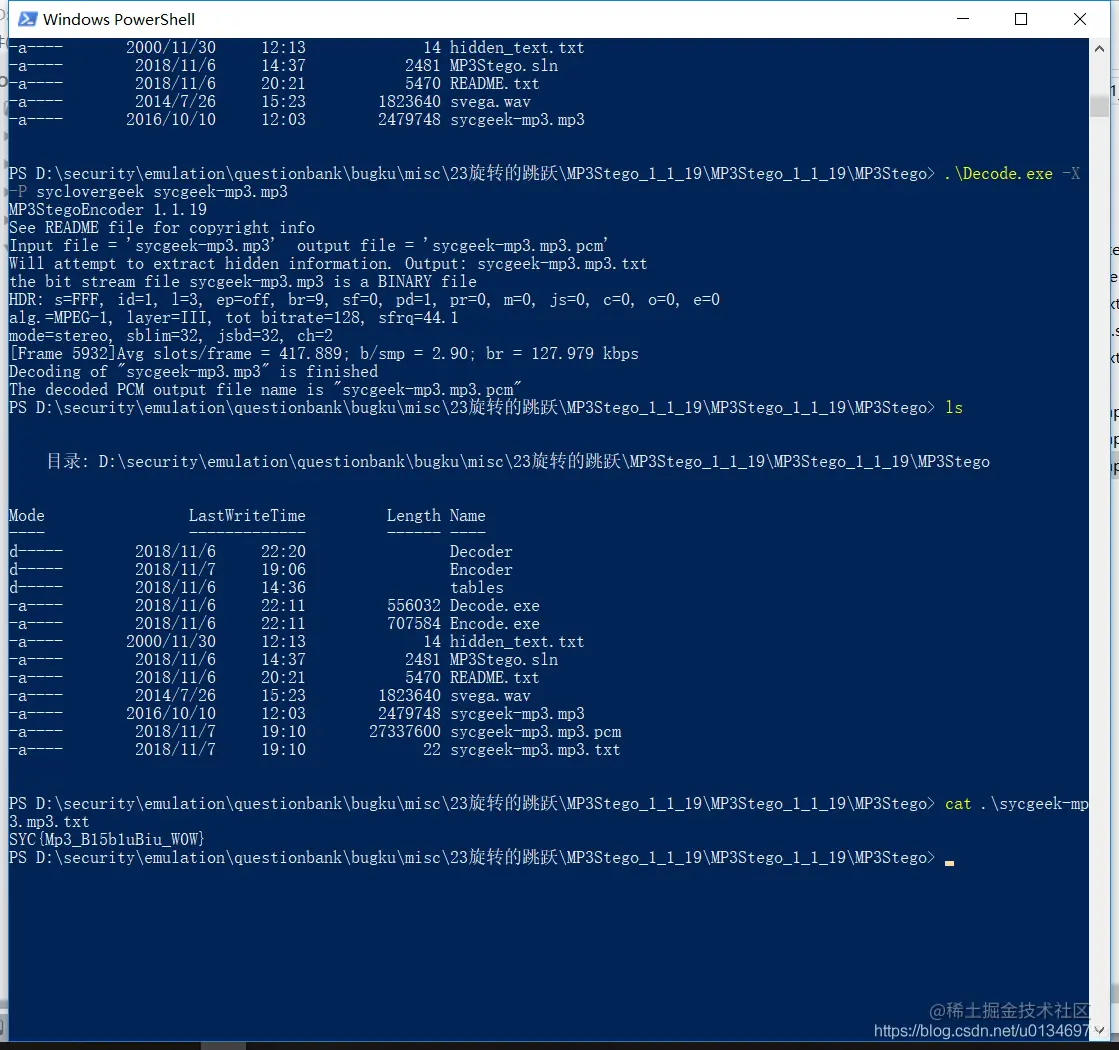Click 'svega.wav' in the top listing

[490, 101]
